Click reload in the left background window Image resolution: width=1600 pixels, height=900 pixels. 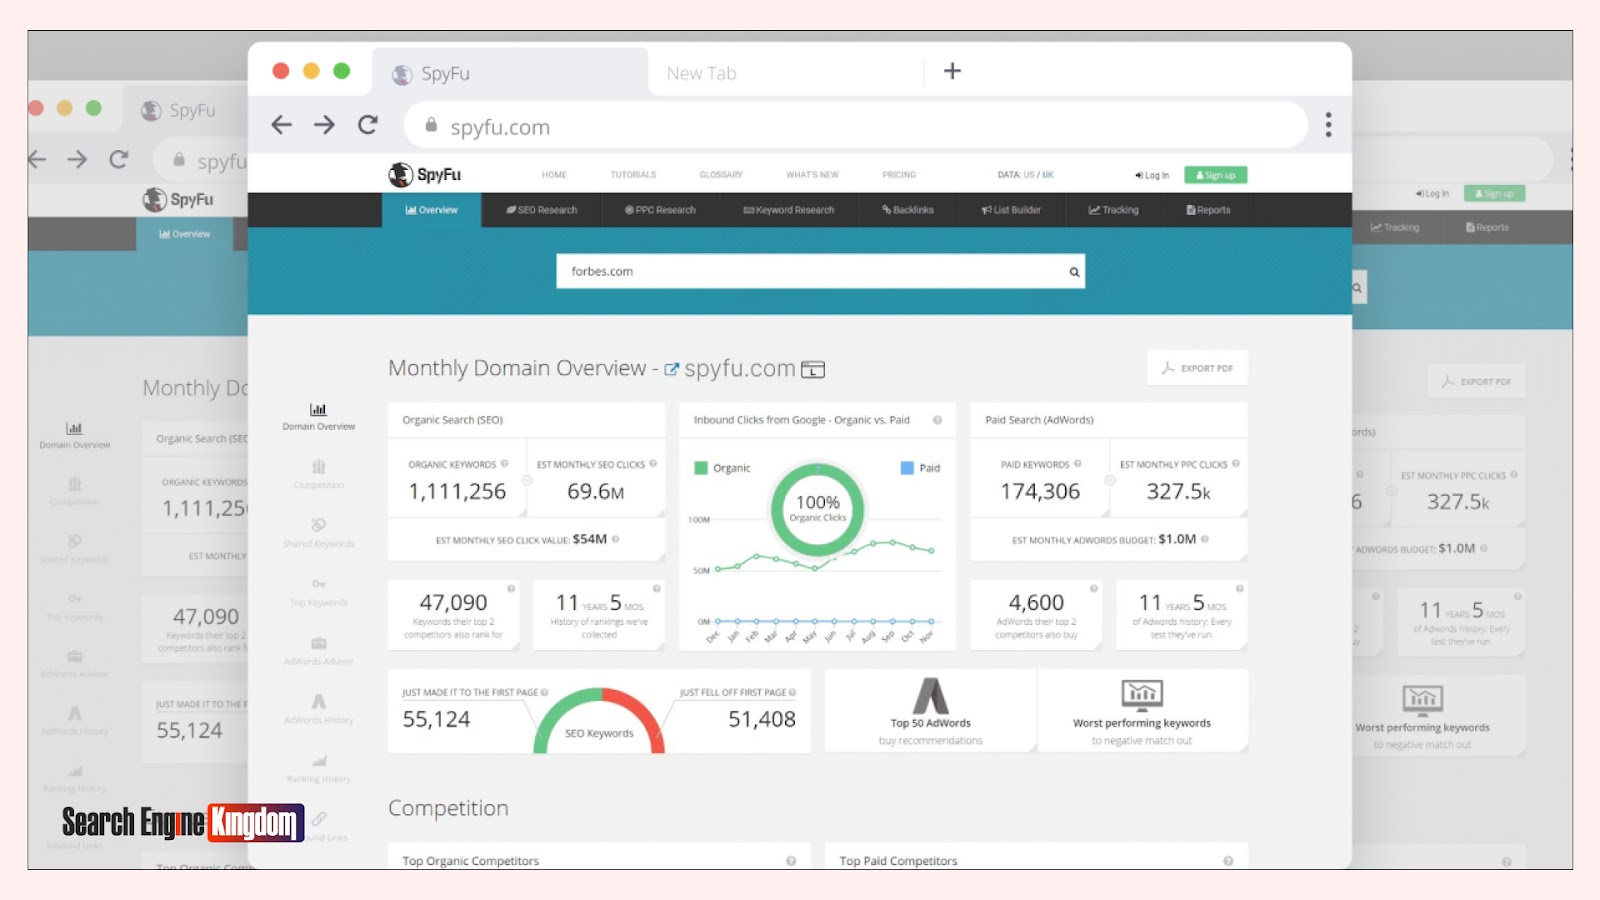[118, 159]
